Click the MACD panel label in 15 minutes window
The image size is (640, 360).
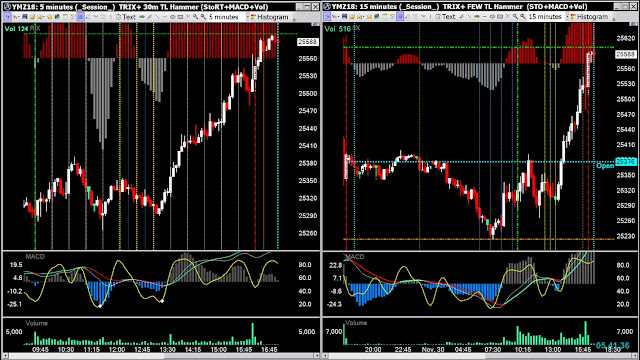[355, 256]
